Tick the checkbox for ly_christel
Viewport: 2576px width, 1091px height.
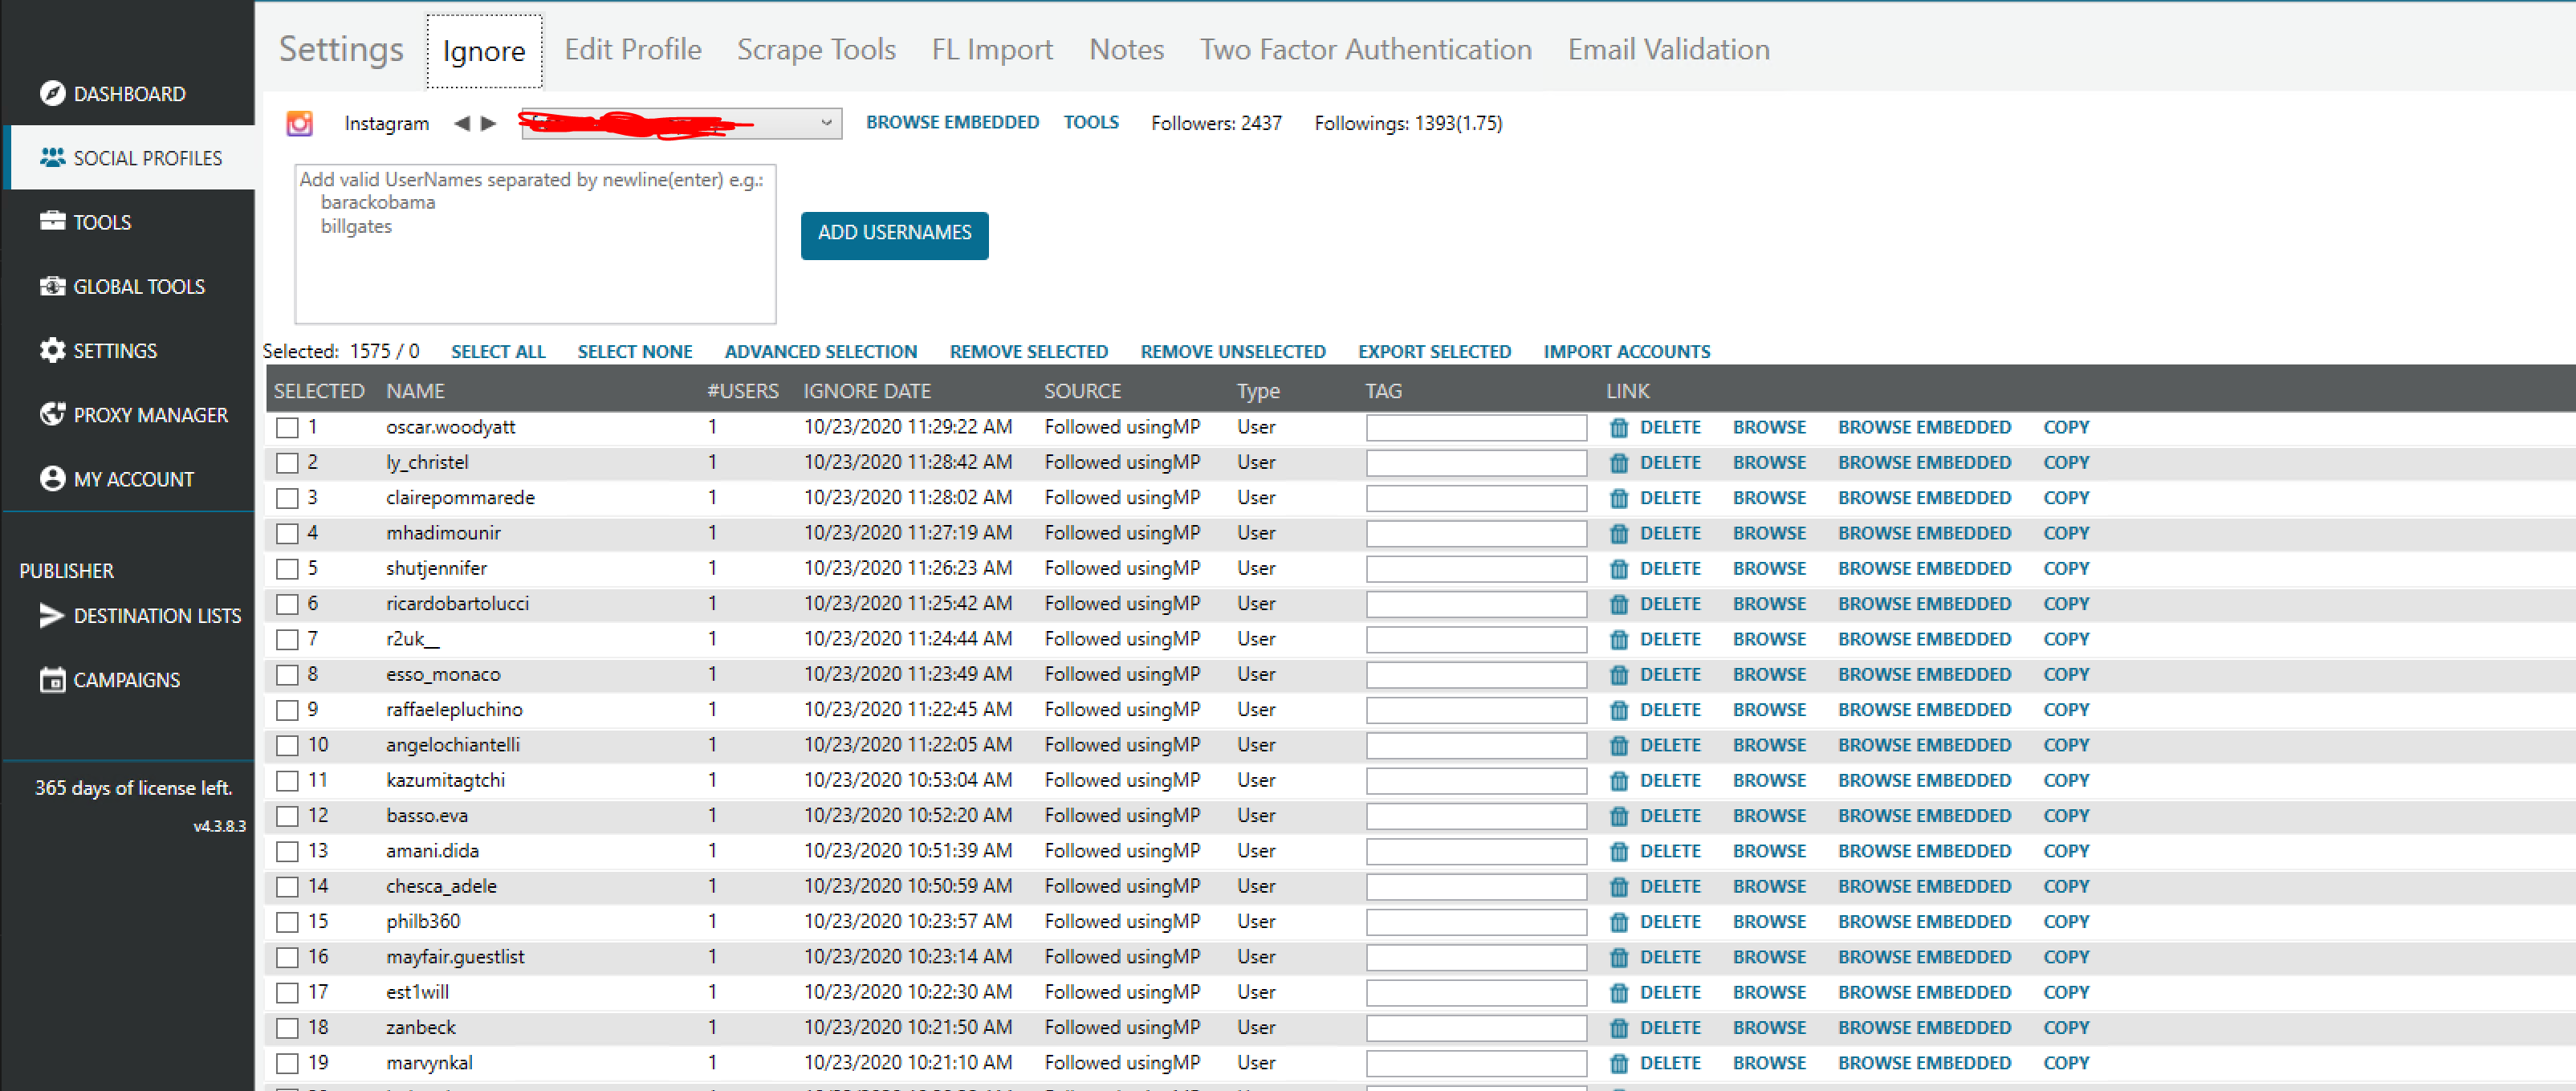coord(288,463)
